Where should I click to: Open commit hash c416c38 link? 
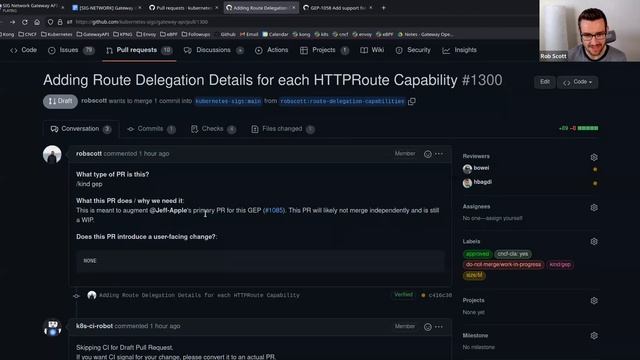point(440,295)
